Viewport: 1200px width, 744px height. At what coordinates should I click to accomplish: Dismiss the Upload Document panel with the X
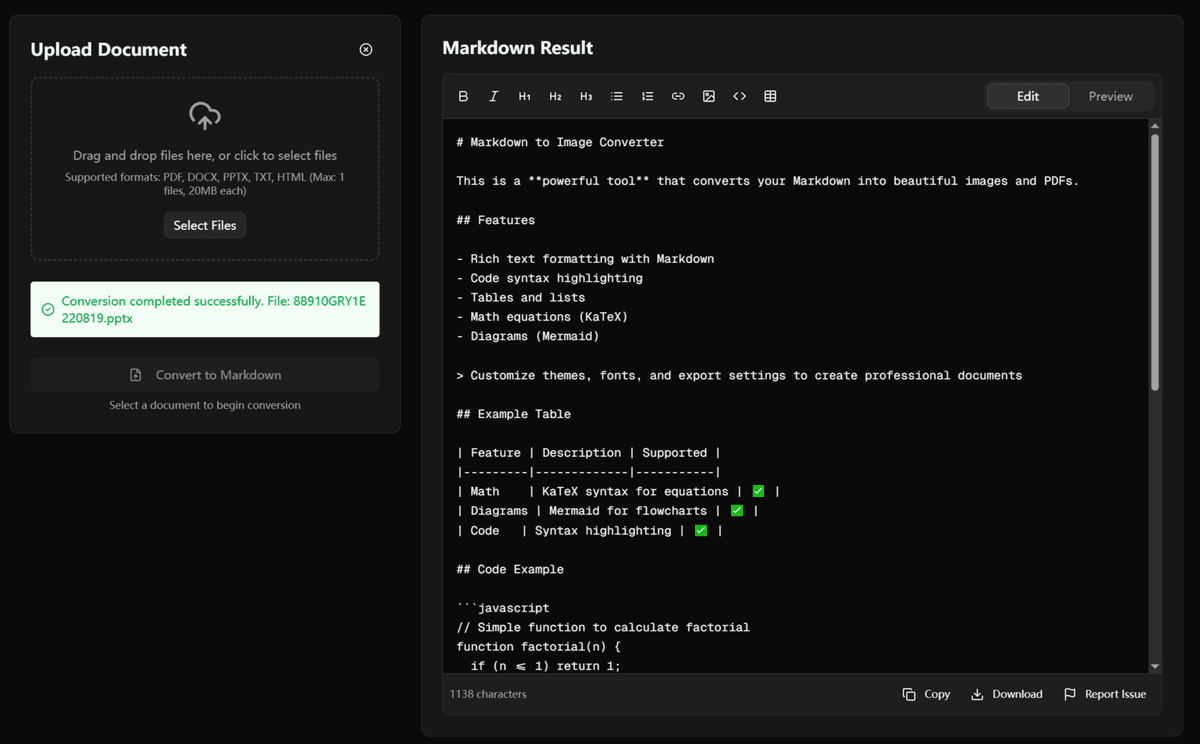click(365, 48)
